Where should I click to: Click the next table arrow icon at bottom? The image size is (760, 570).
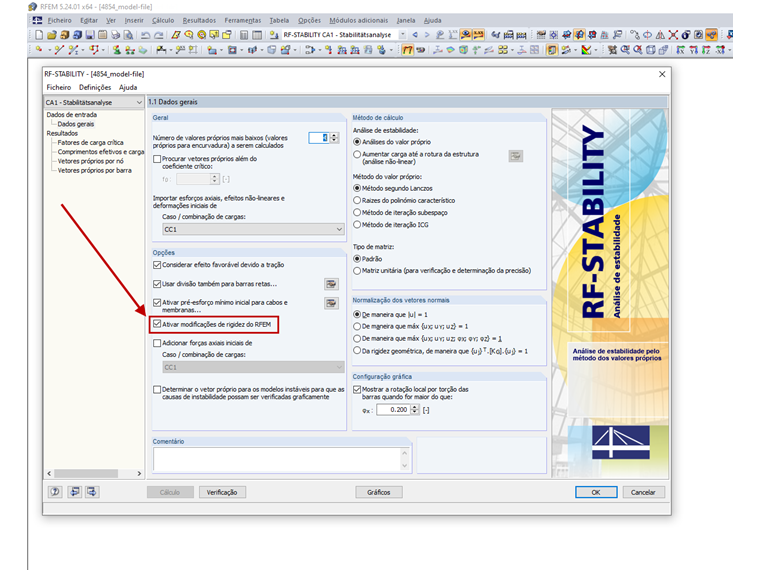pyautogui.click(x=92, y=492)
